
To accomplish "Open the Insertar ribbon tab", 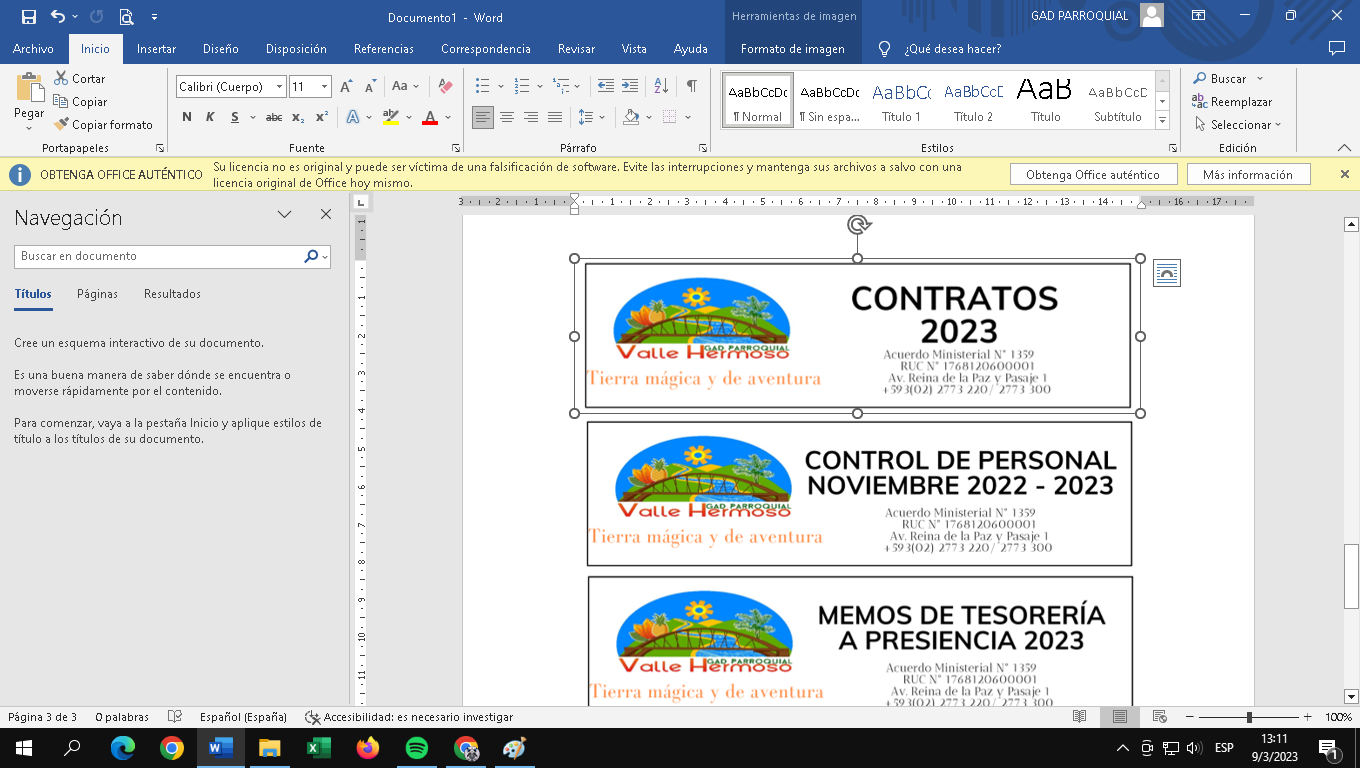I will 156,49.
